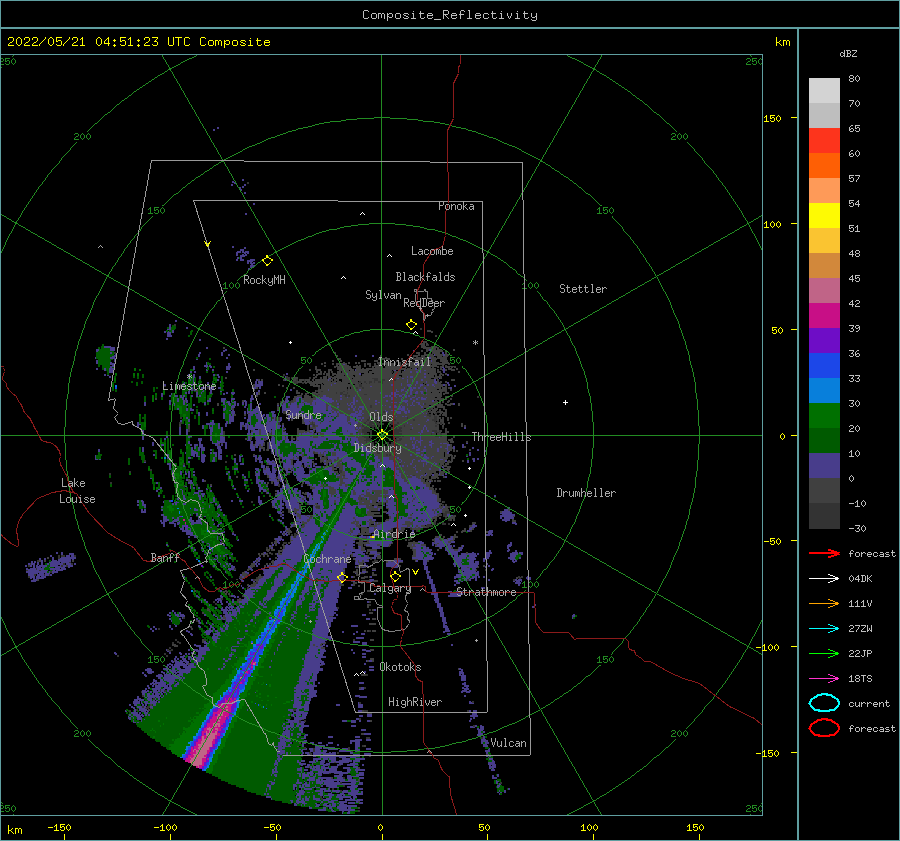Screen dimensions: 900x841
Task: Click the red forecast arrow in the legend
Action: click(824, 553)
